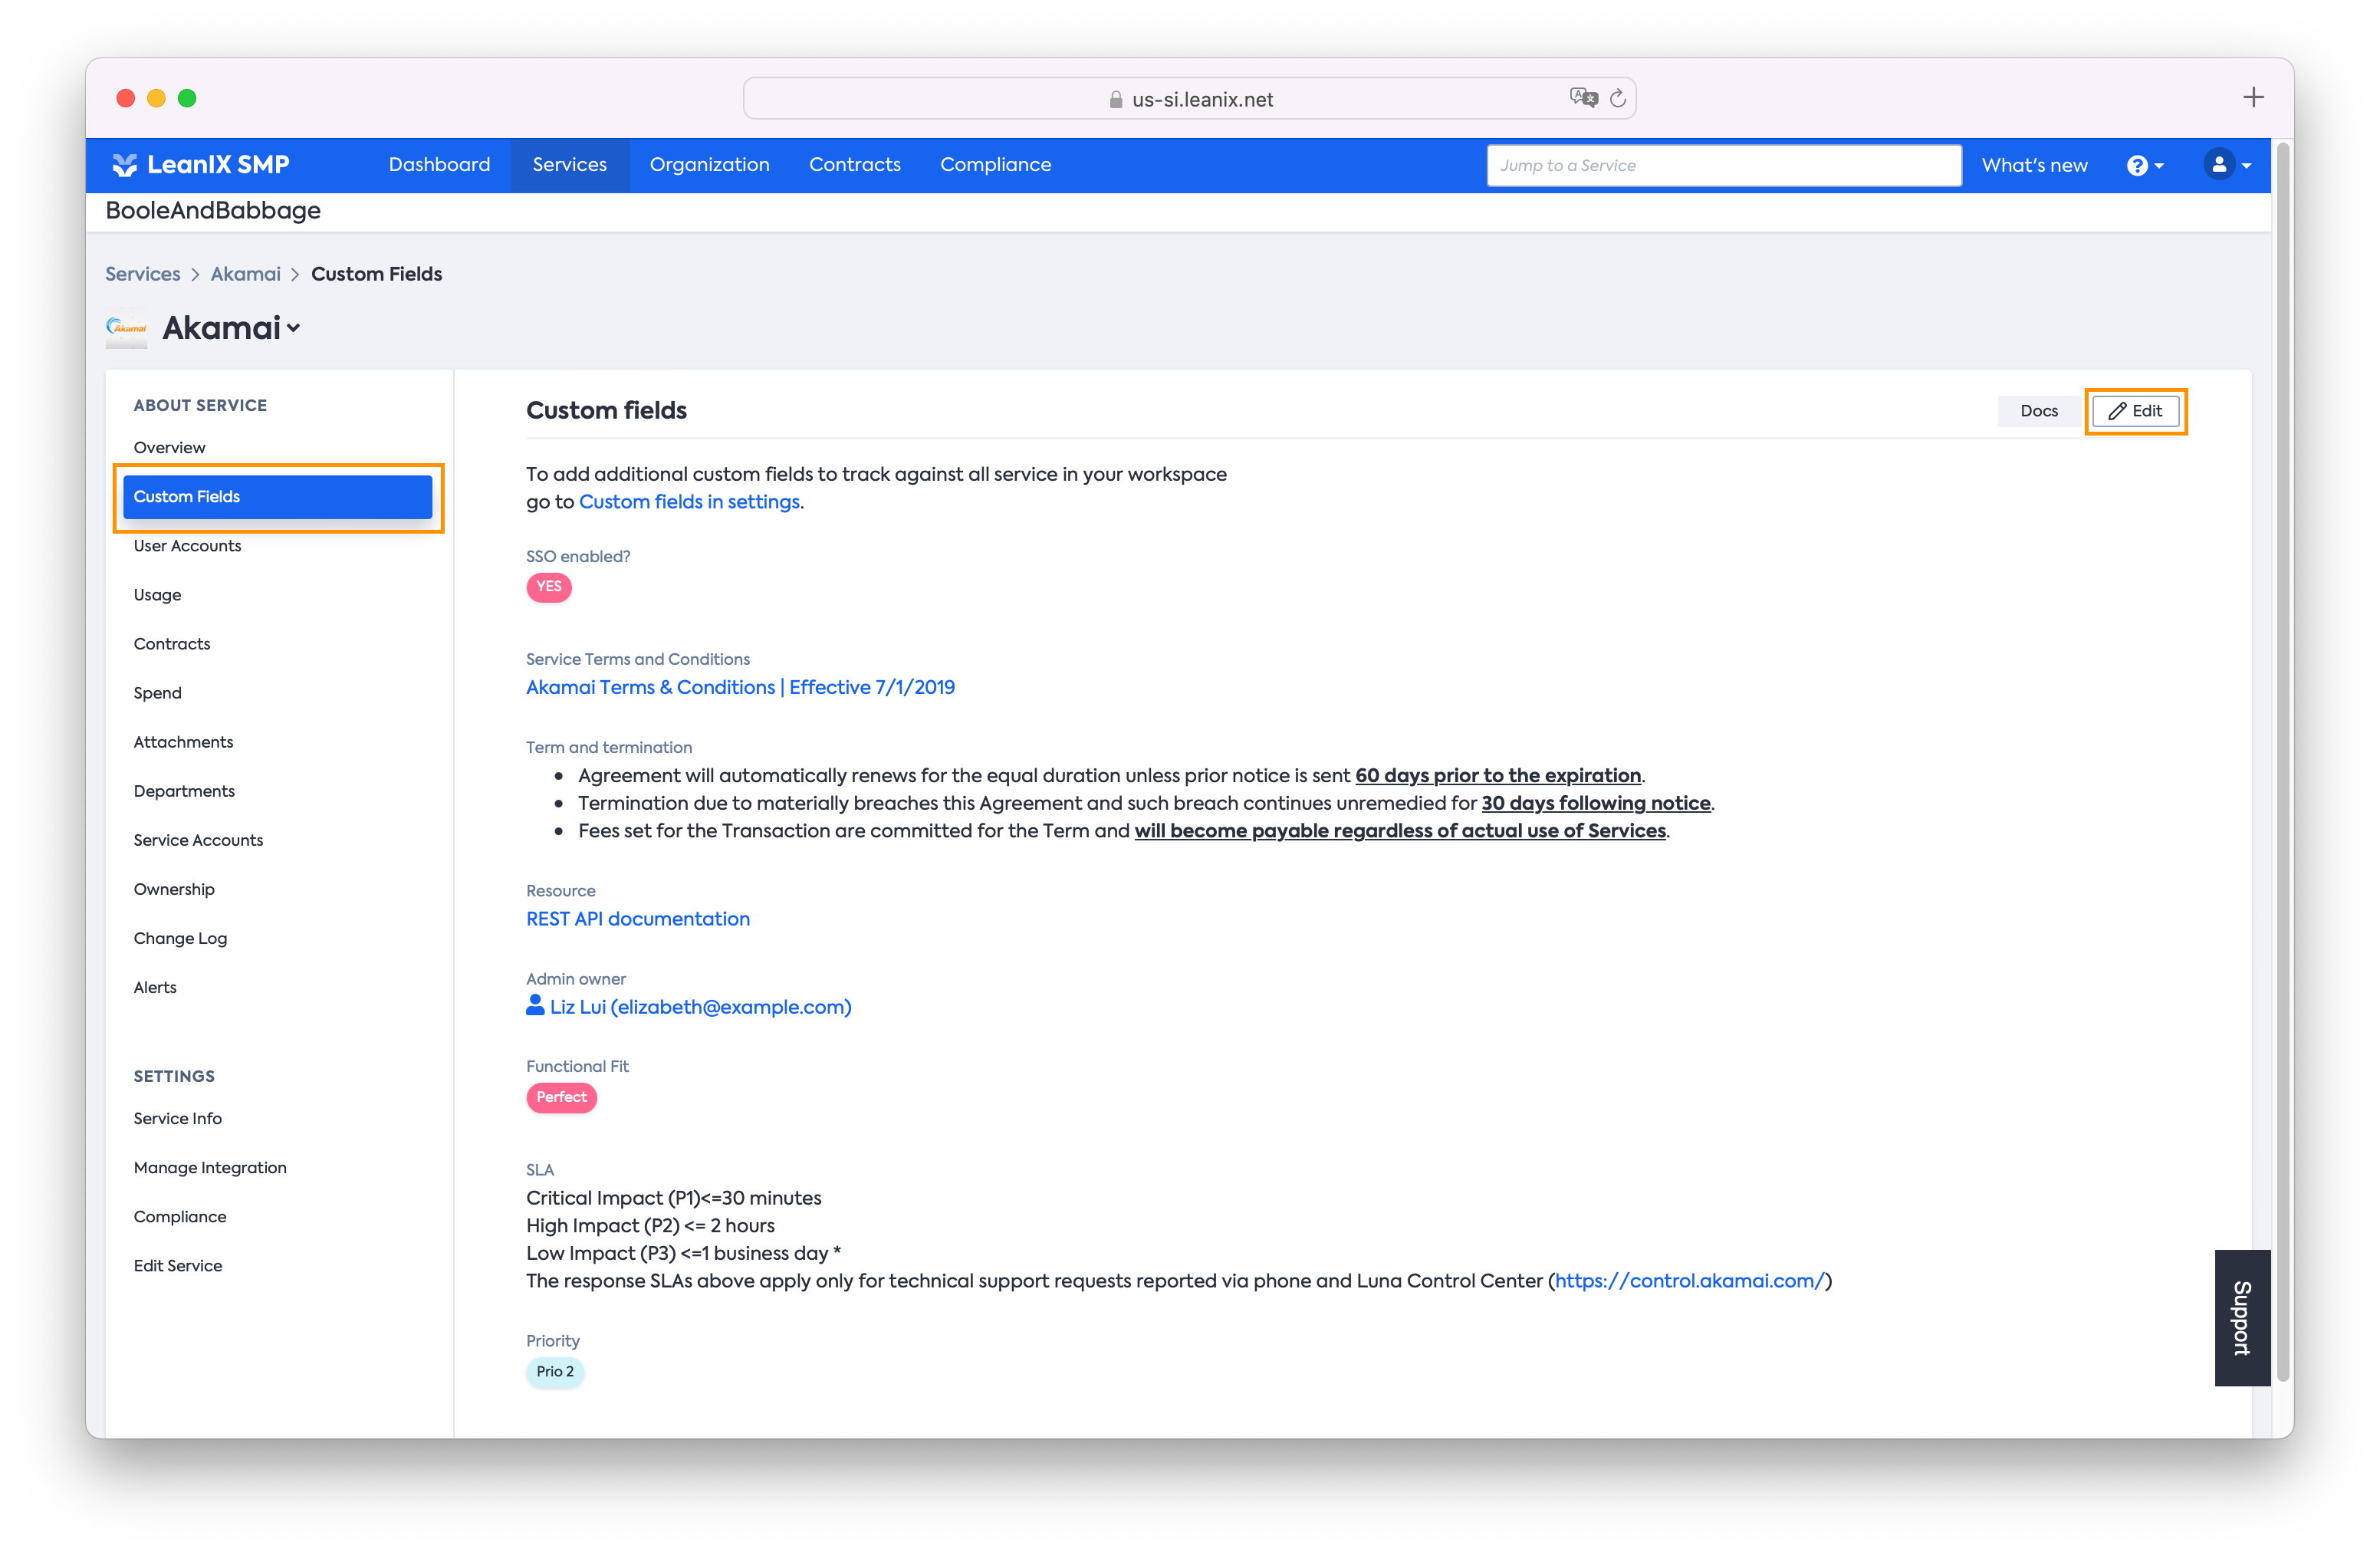
Task: Go to the Organization tab
Action: [709, 165]
